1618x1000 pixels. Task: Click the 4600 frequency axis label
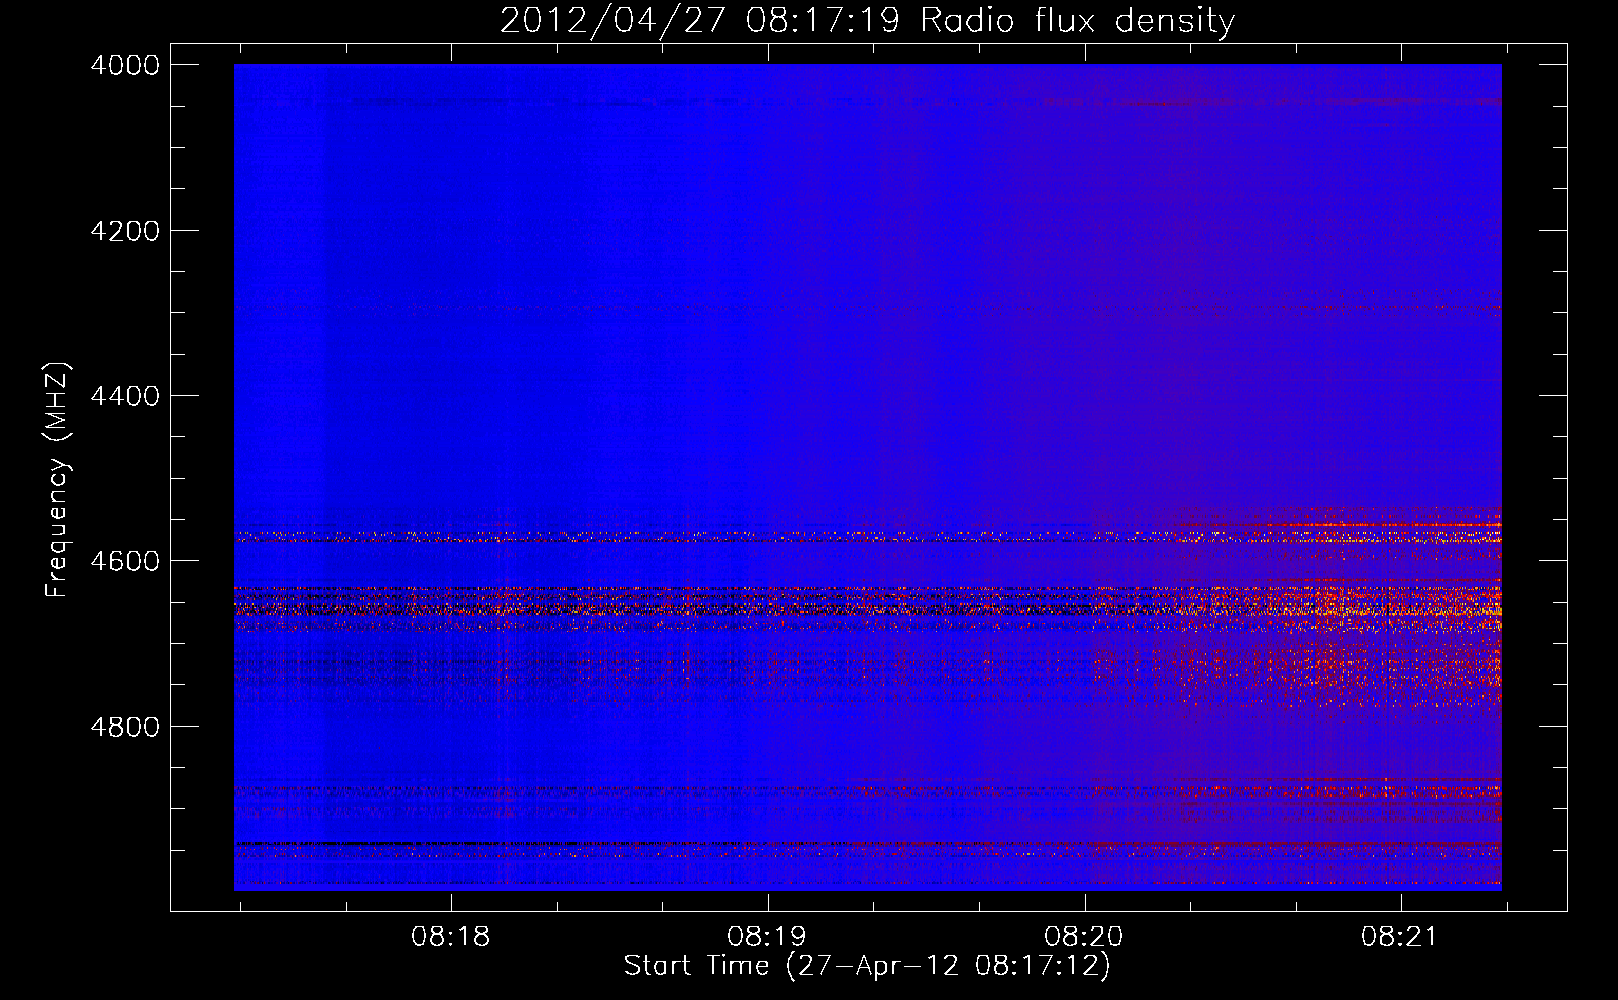125,561
